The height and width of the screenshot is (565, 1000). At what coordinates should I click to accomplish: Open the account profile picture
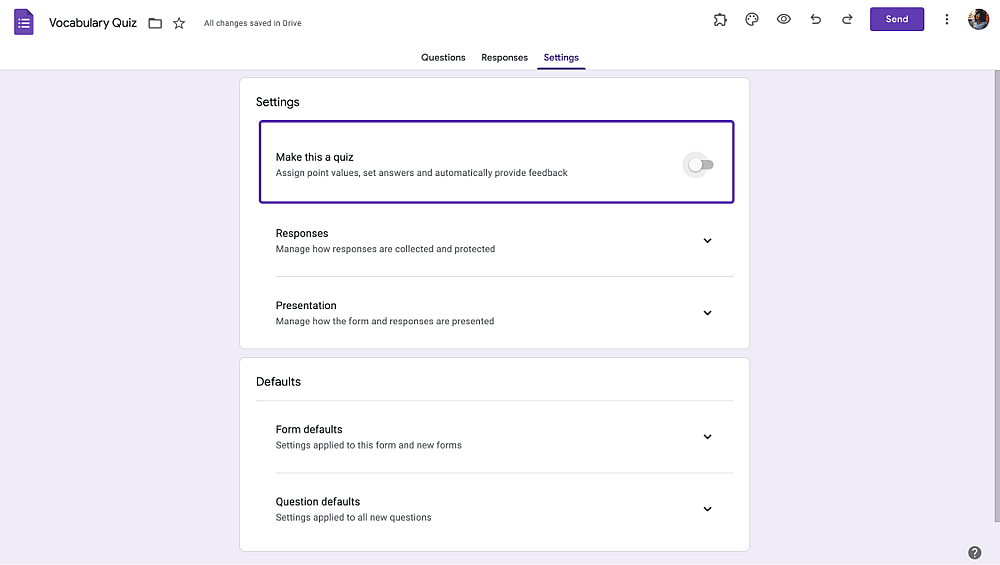978,19
